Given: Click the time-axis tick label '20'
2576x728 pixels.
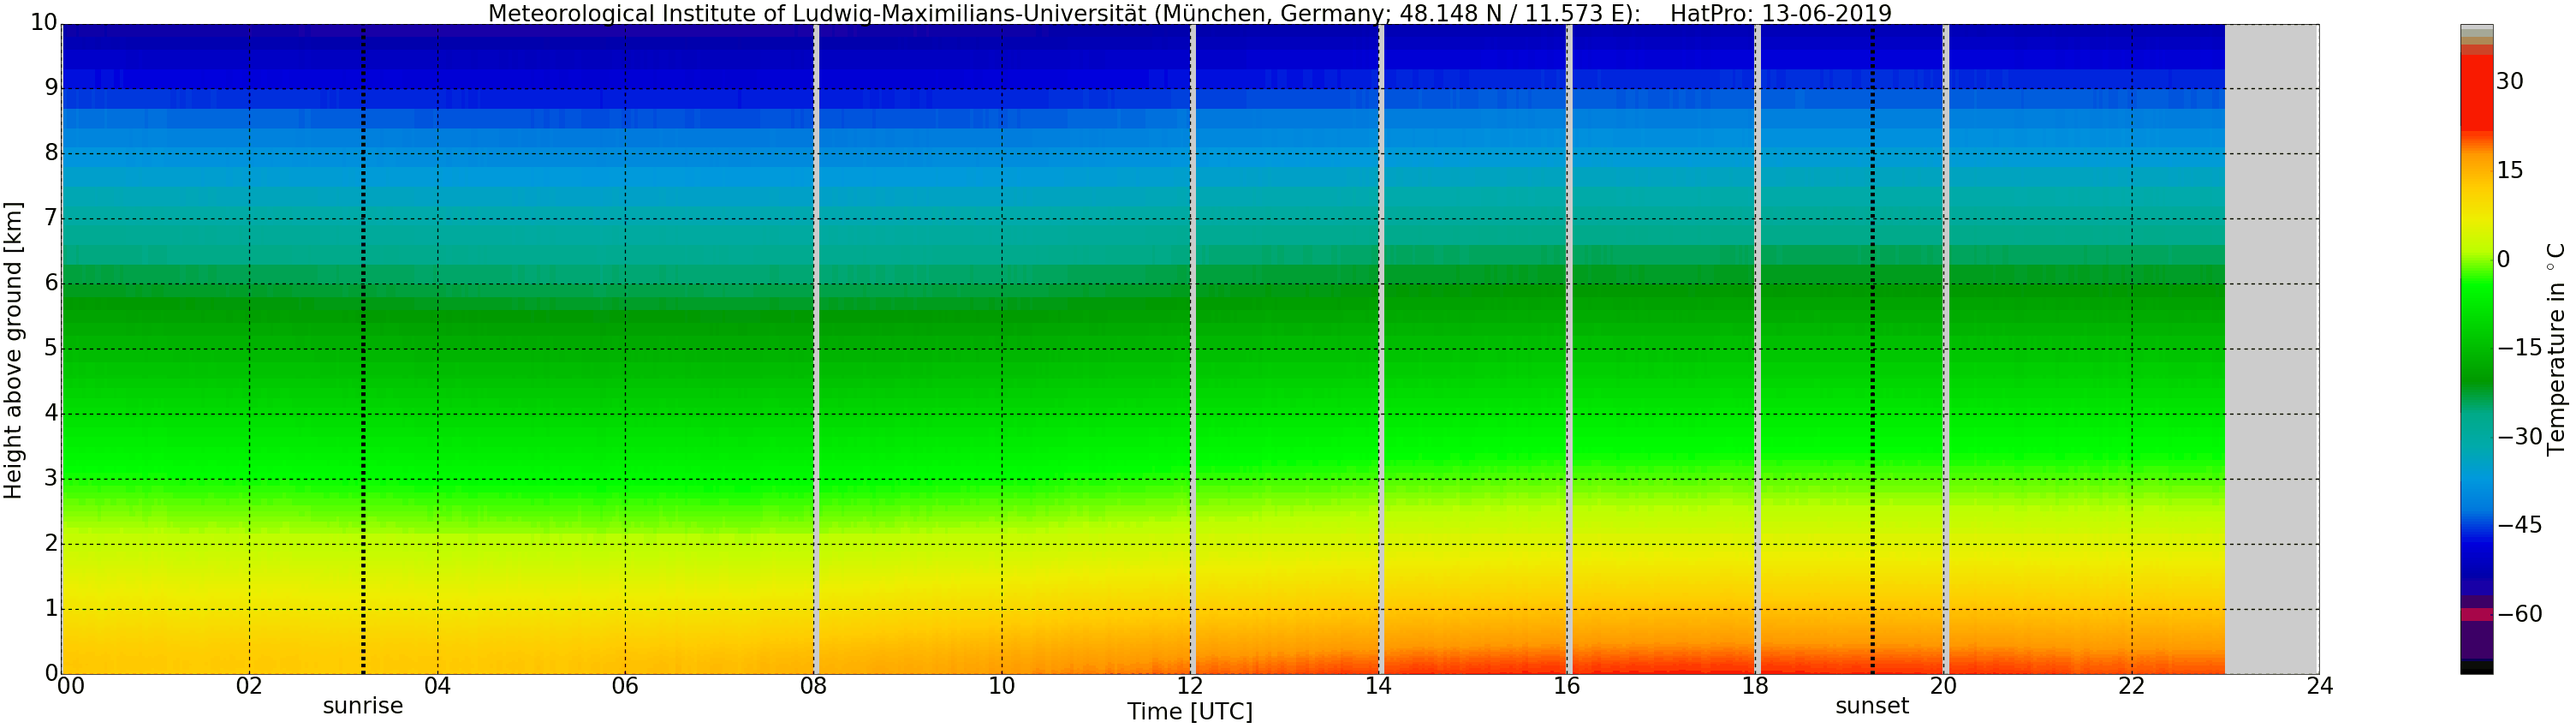Looking at the screenshot, I should (1943, 686).
